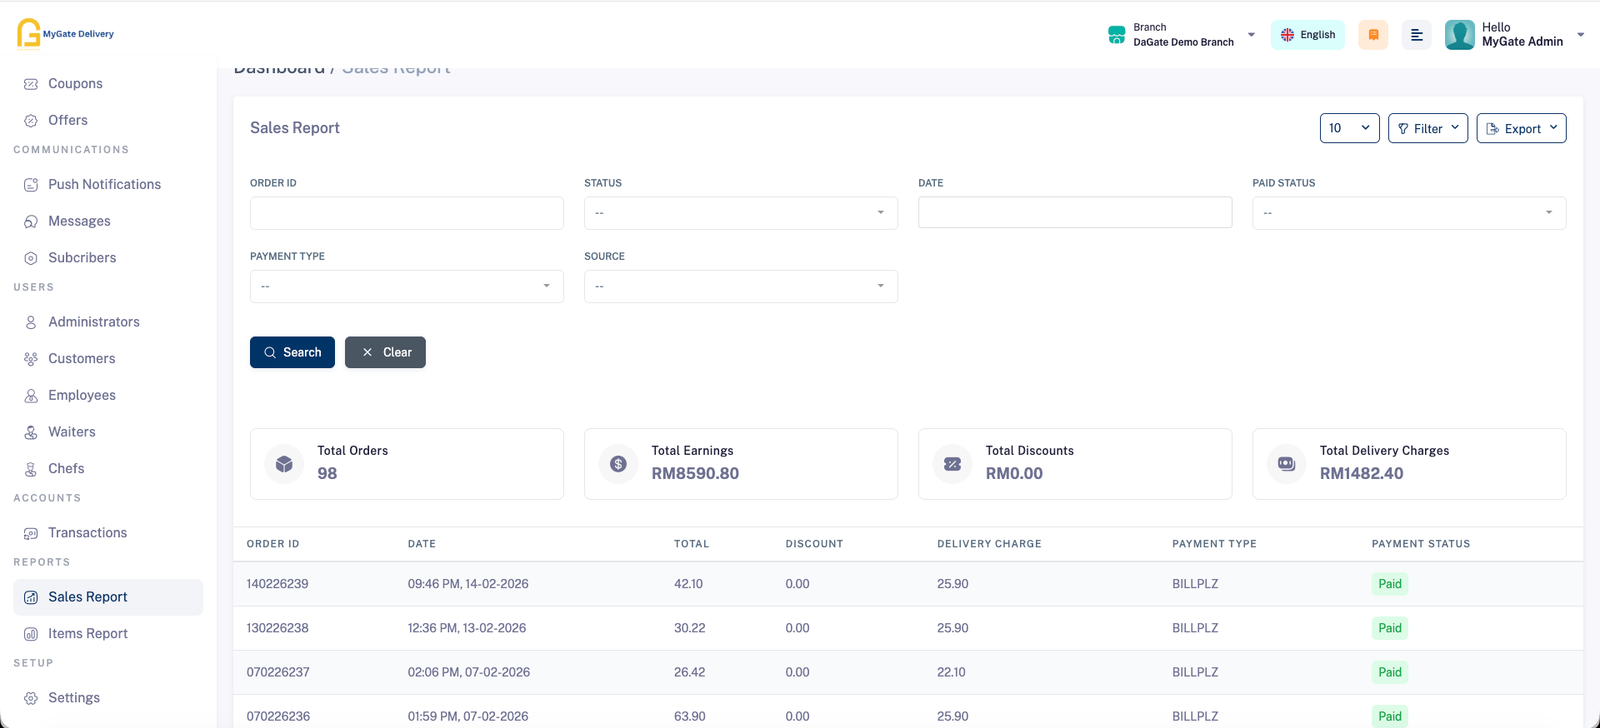Open the Paid Status dropdown
1600x728 pixels.
[x=1408, y=213]
